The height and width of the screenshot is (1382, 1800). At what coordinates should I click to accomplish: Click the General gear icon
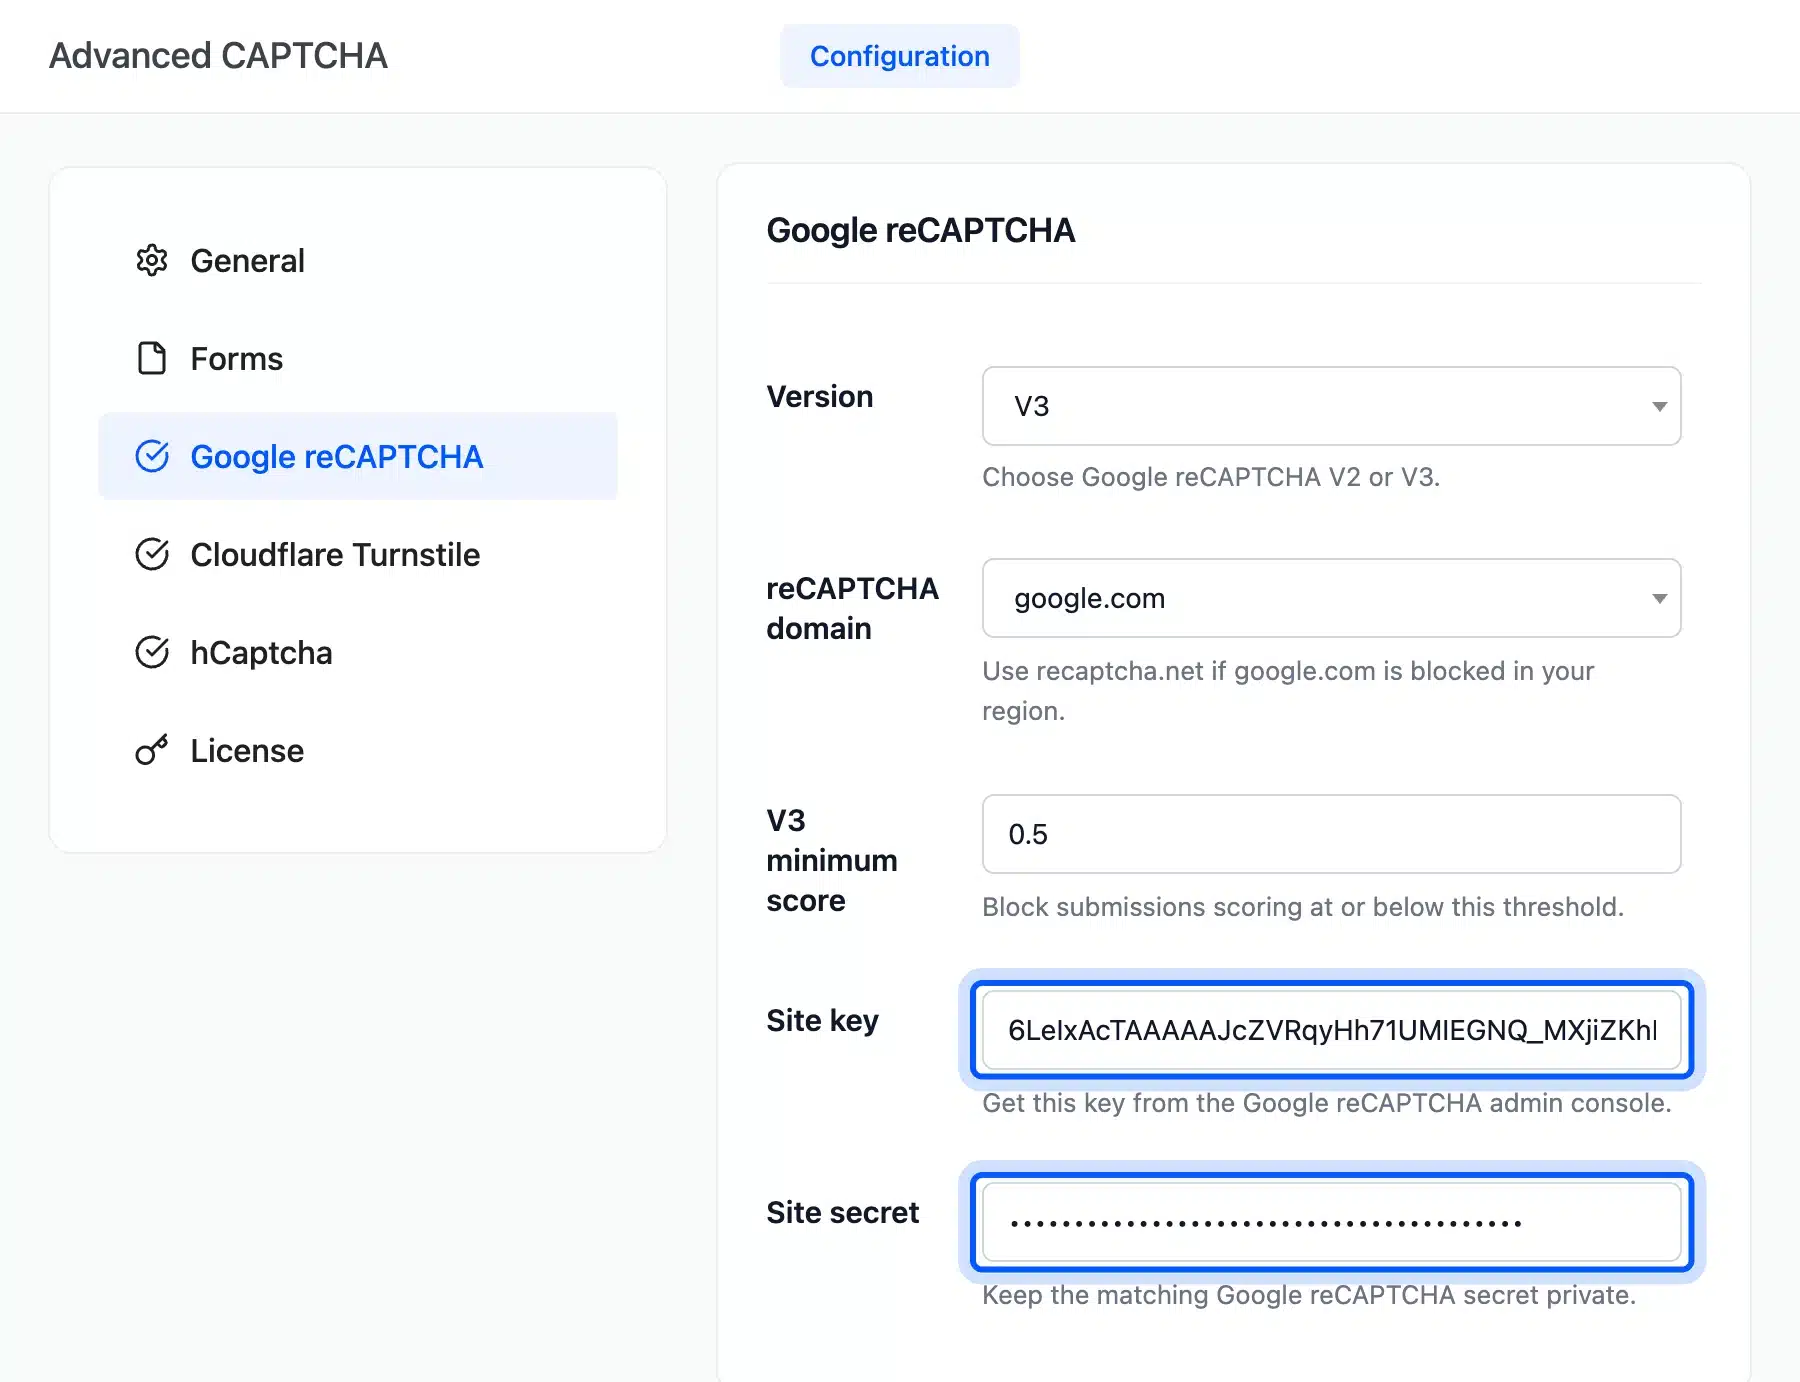pos(152,260)
